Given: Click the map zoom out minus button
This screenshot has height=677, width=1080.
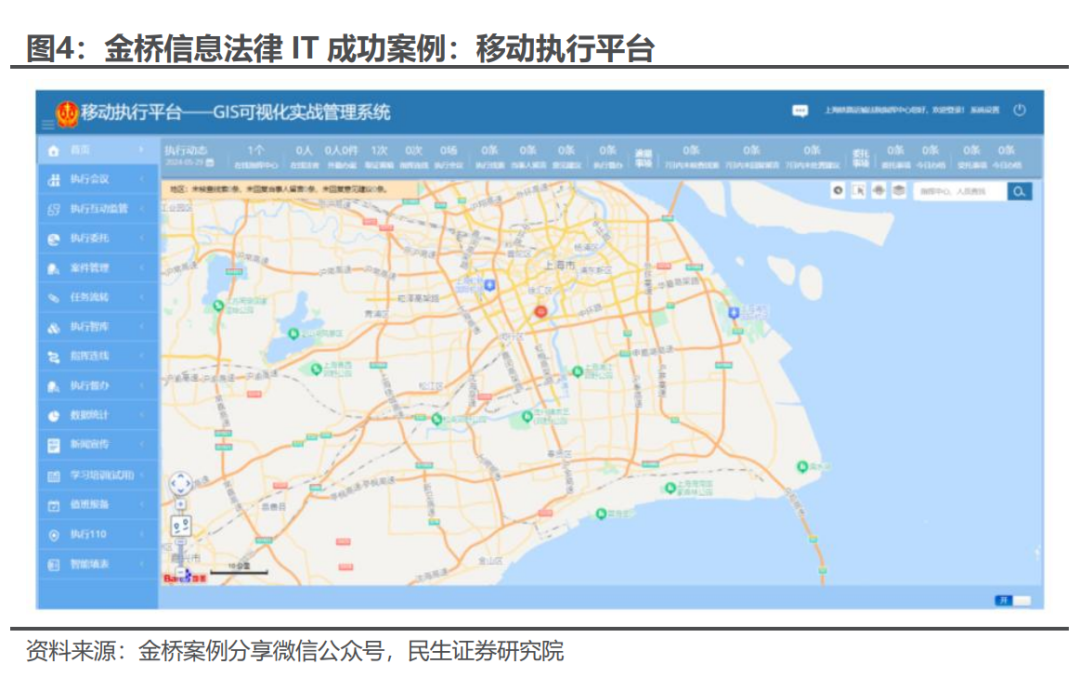Looking at the screenshot, I should [x=180, y=572].
